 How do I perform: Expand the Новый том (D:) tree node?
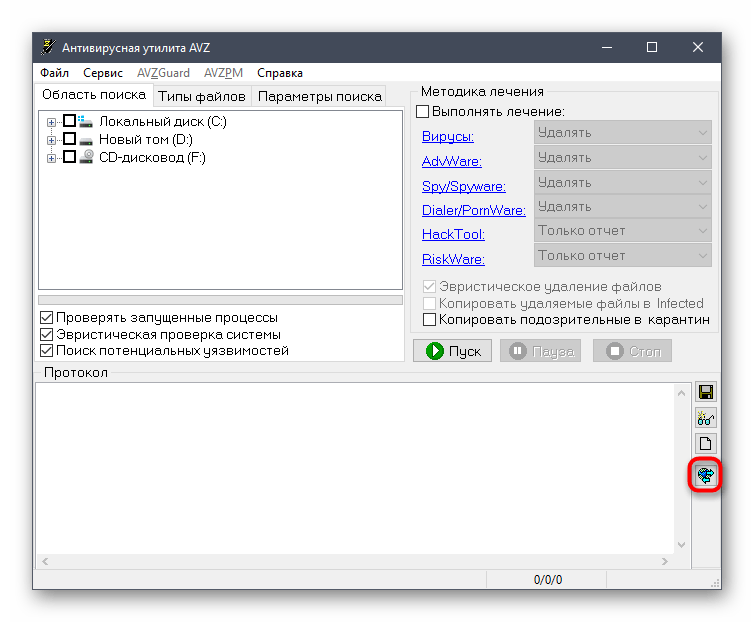pyautogui.click(x=51, y=140)
